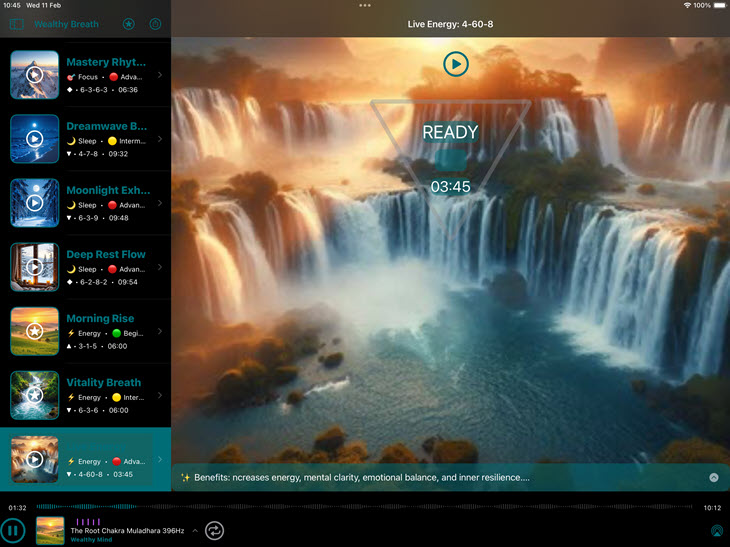Click the Wealthy Breath title
The height and width of the screenshot is (547, 730).
[66, 24]
